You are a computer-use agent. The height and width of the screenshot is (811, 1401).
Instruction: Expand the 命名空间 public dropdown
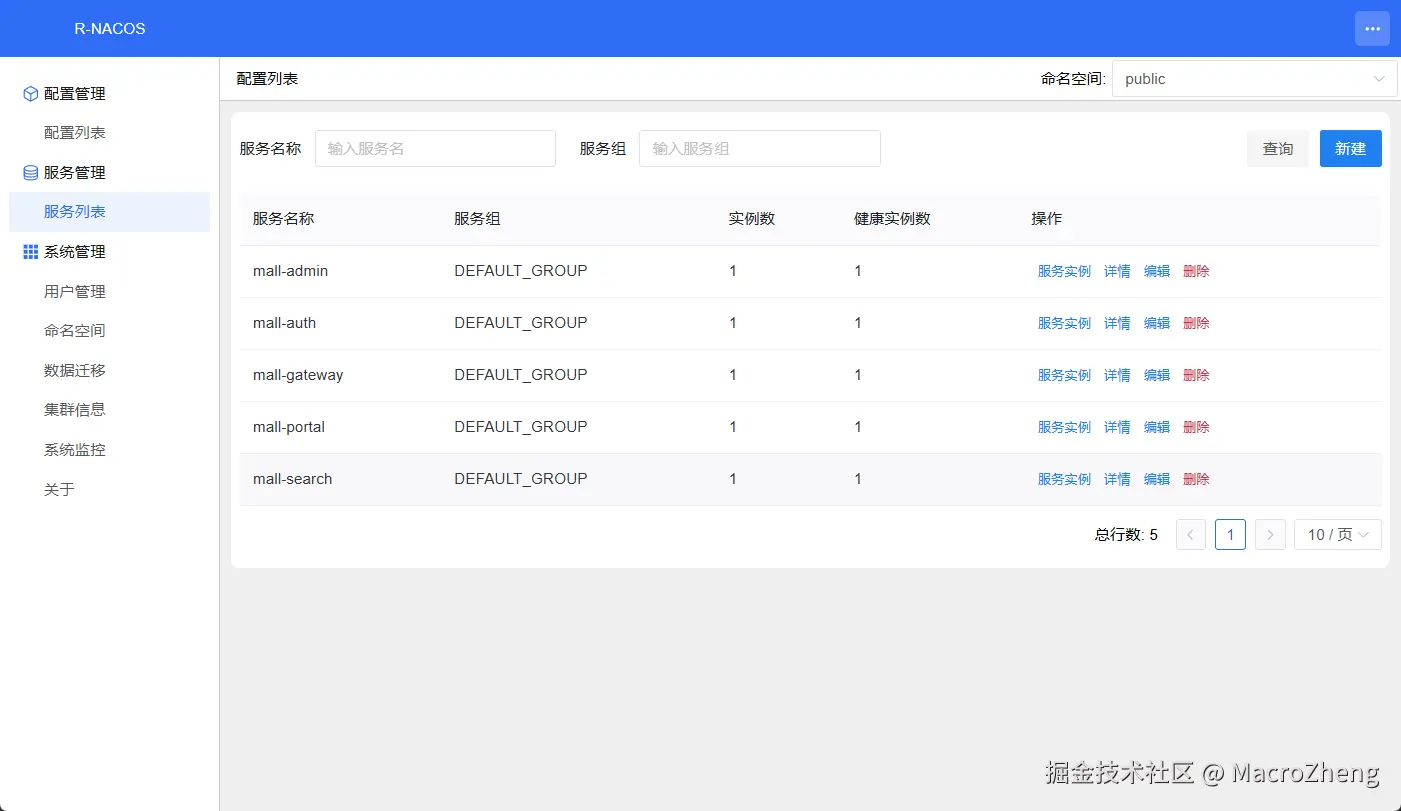[x=1255, y=79]
